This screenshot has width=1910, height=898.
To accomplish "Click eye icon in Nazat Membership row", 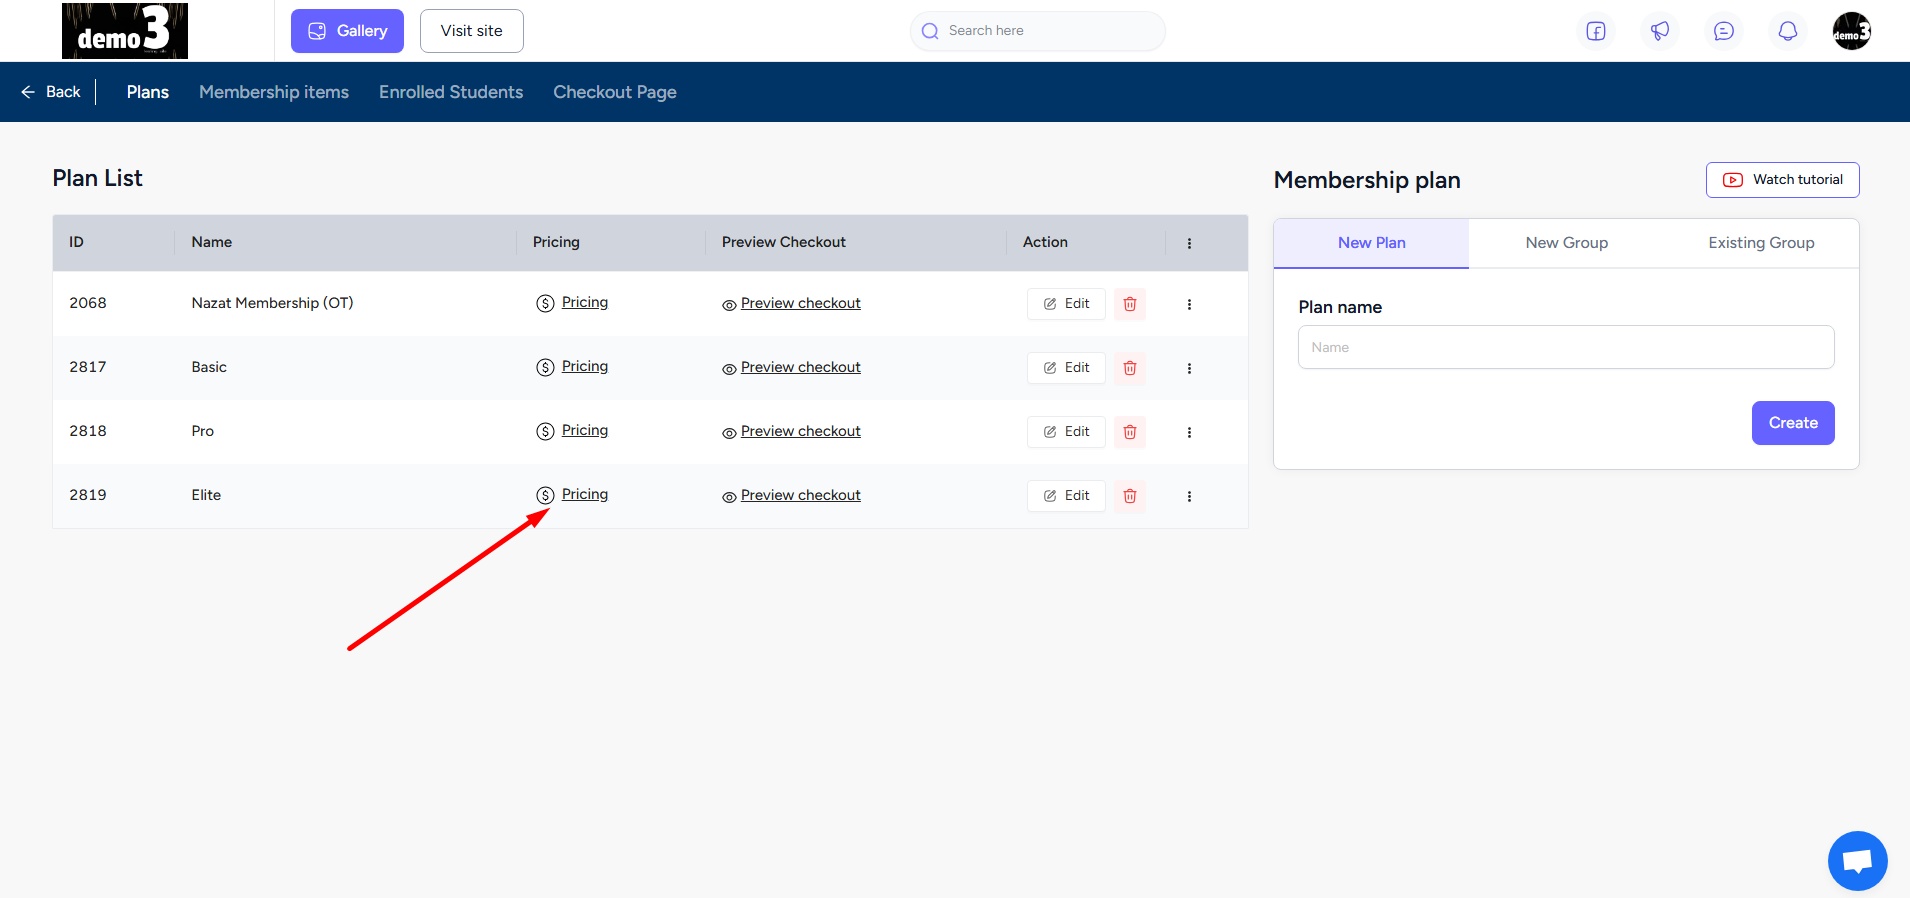I will [x=729, y=305].
